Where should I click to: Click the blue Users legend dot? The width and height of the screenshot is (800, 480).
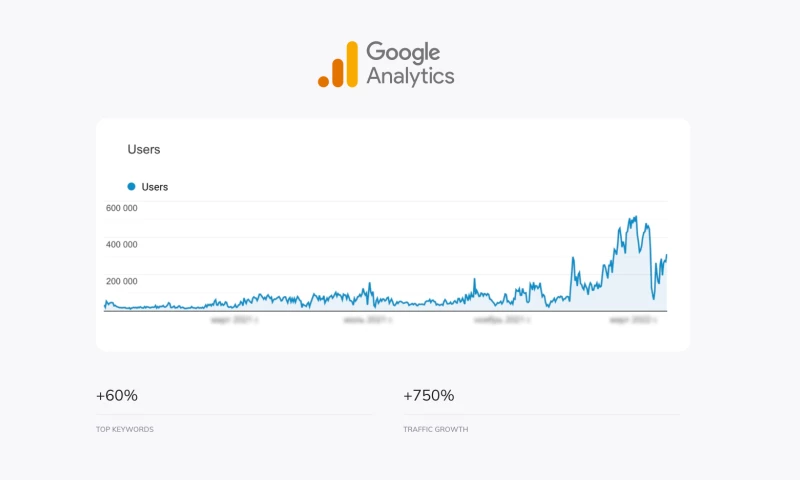point(131,187)
